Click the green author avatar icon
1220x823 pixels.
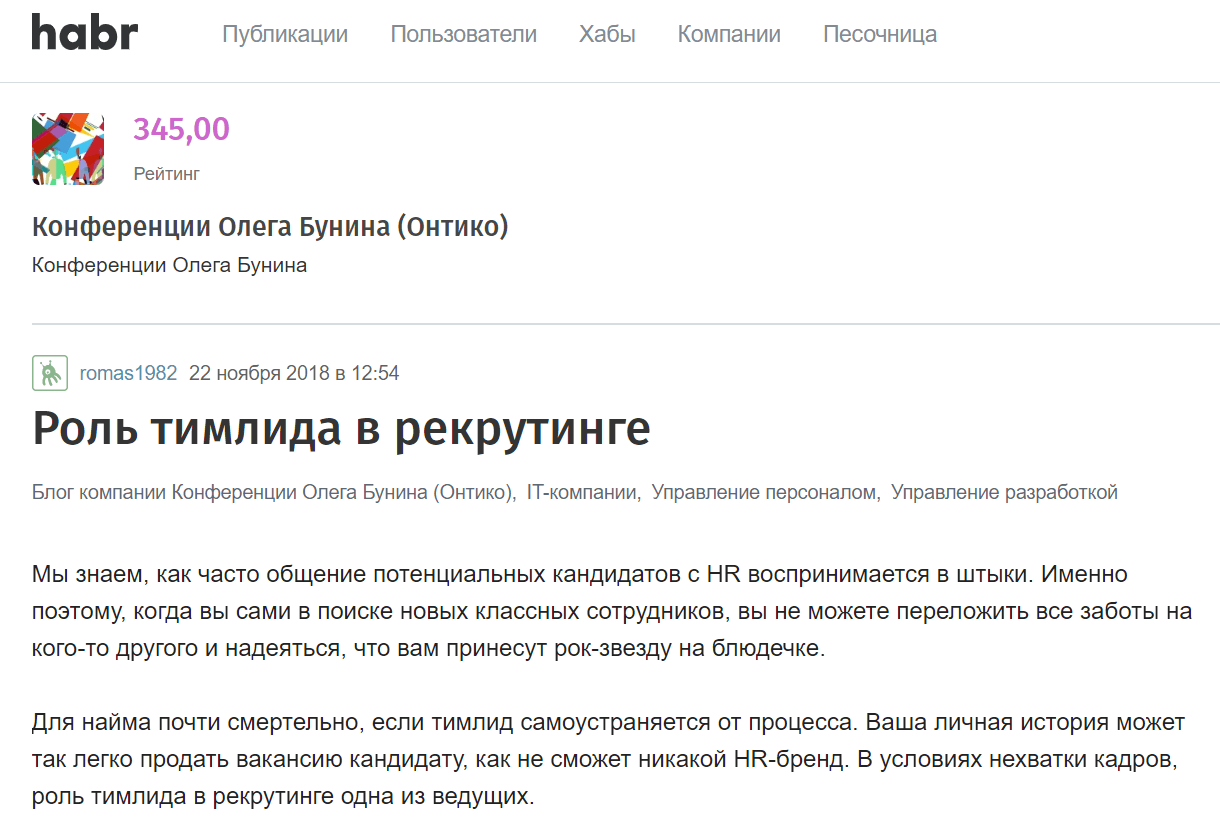click(50, 373)
